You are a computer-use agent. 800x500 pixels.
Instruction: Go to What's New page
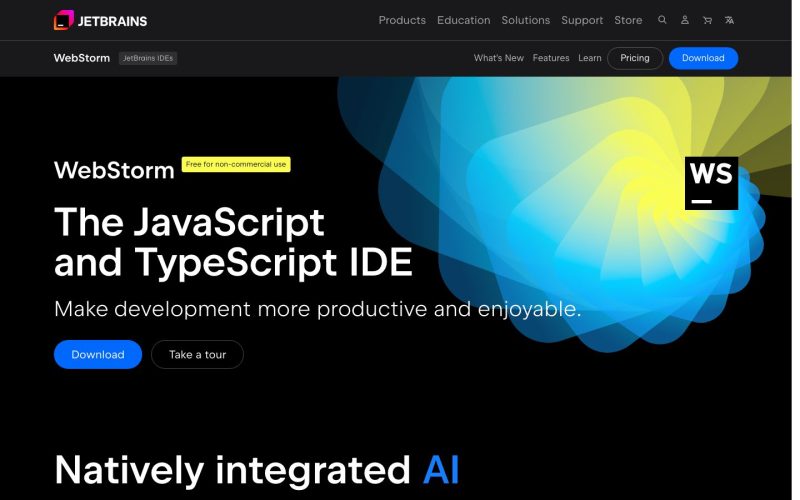click(x=498, y=58)
